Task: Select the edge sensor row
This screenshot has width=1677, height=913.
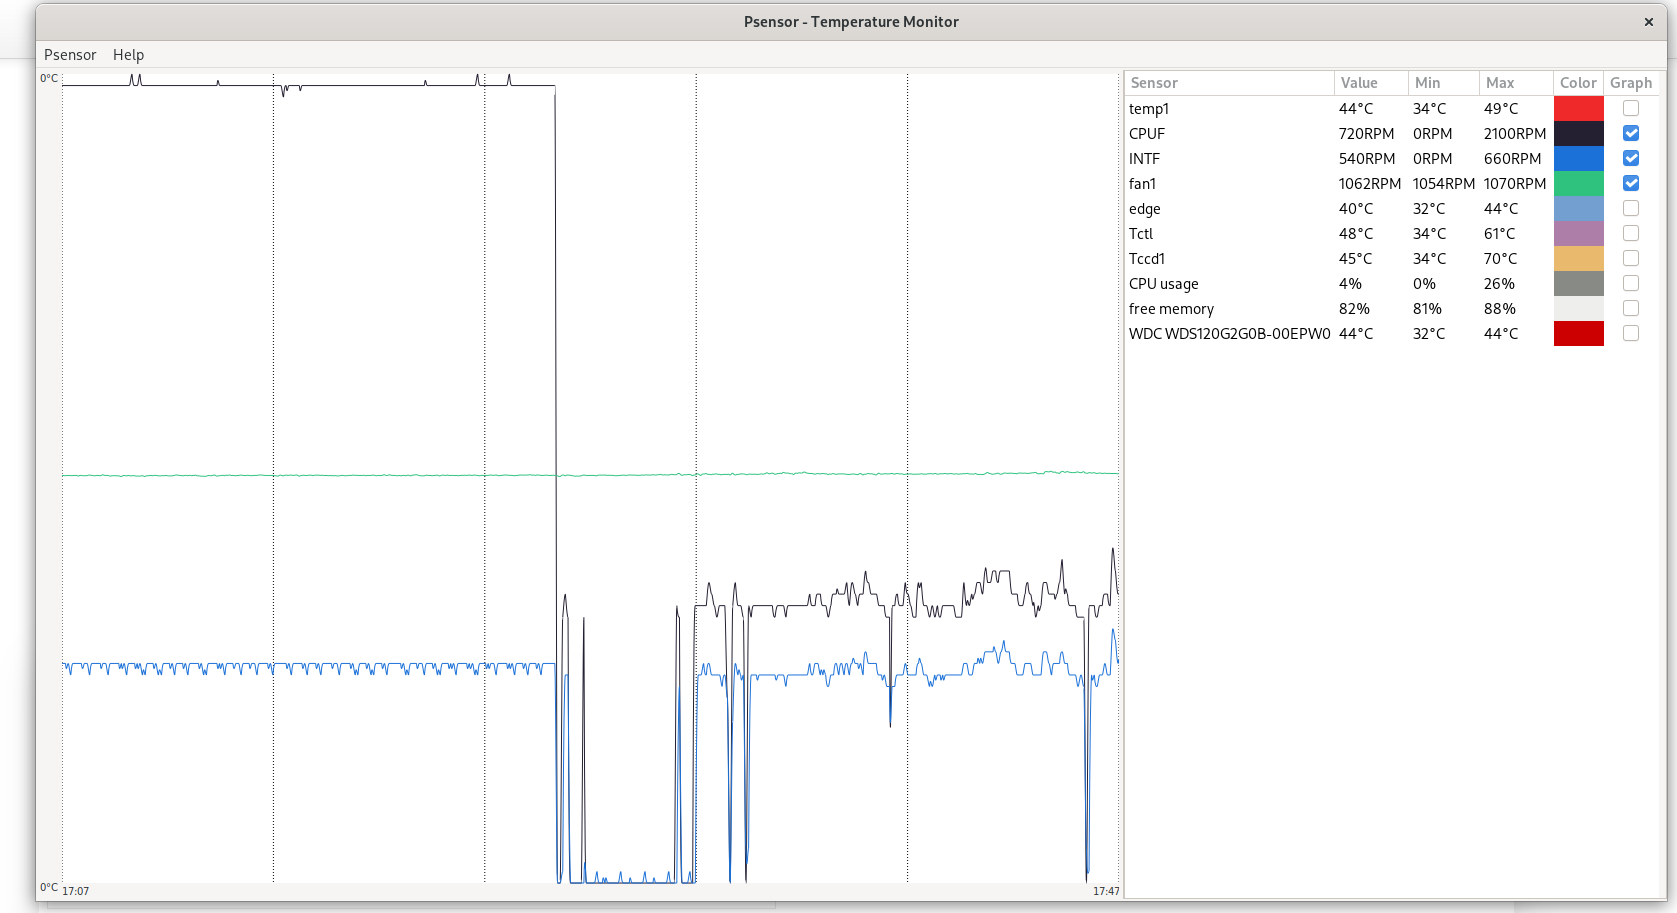Action: point(1145,209)
